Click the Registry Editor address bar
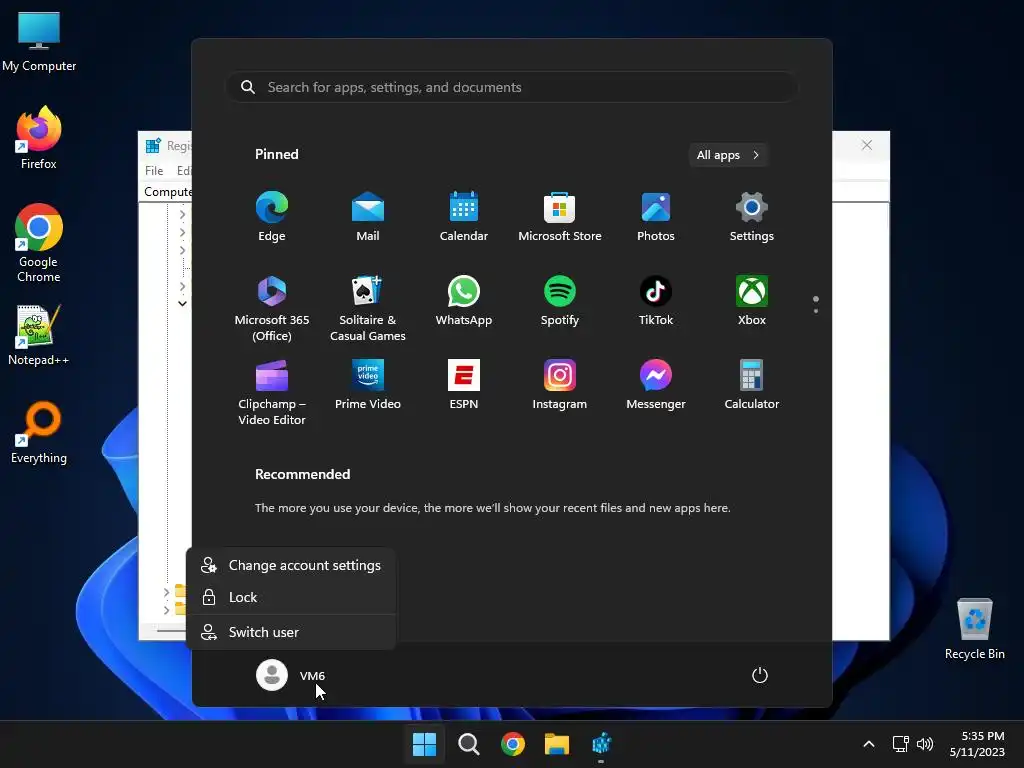Screen dimensions: 1024x768 click(x=167, y=191)
